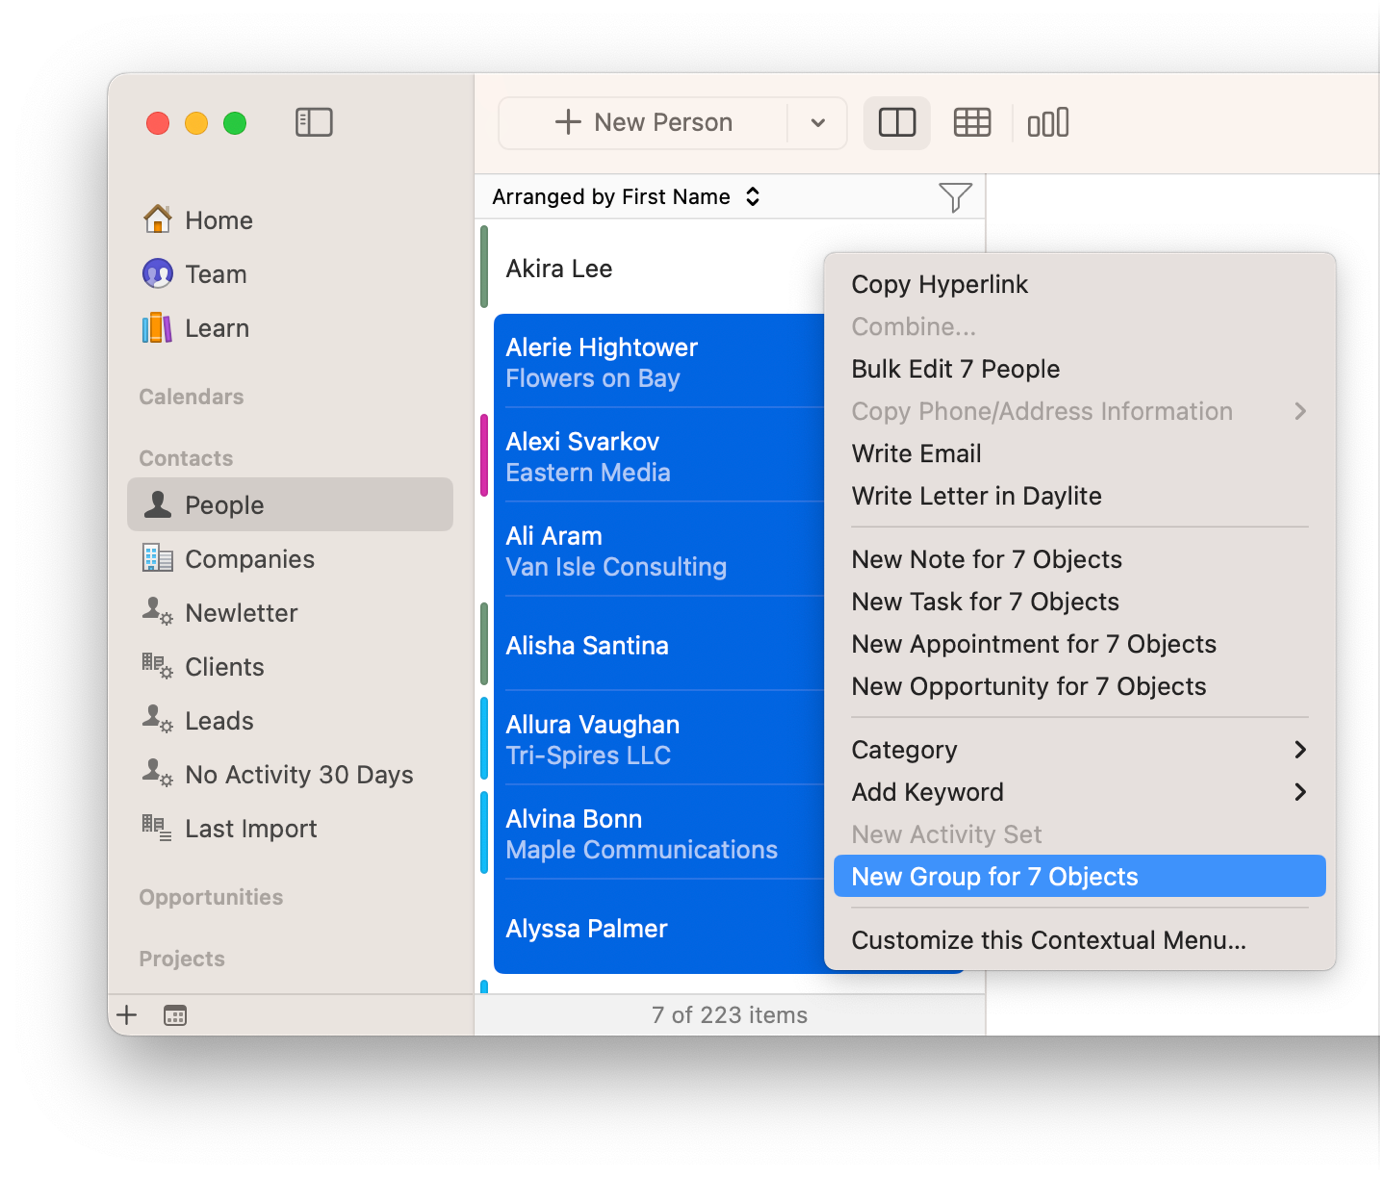Open mini calendar icon at sidebar bottom
The image size is (1400, 1202).
point(175,1015)
